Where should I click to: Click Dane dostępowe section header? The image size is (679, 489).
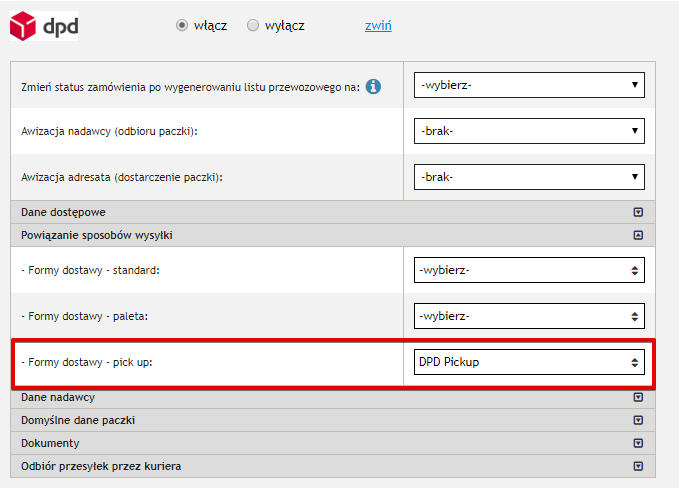pyautogui.click(x=64, y=212)
